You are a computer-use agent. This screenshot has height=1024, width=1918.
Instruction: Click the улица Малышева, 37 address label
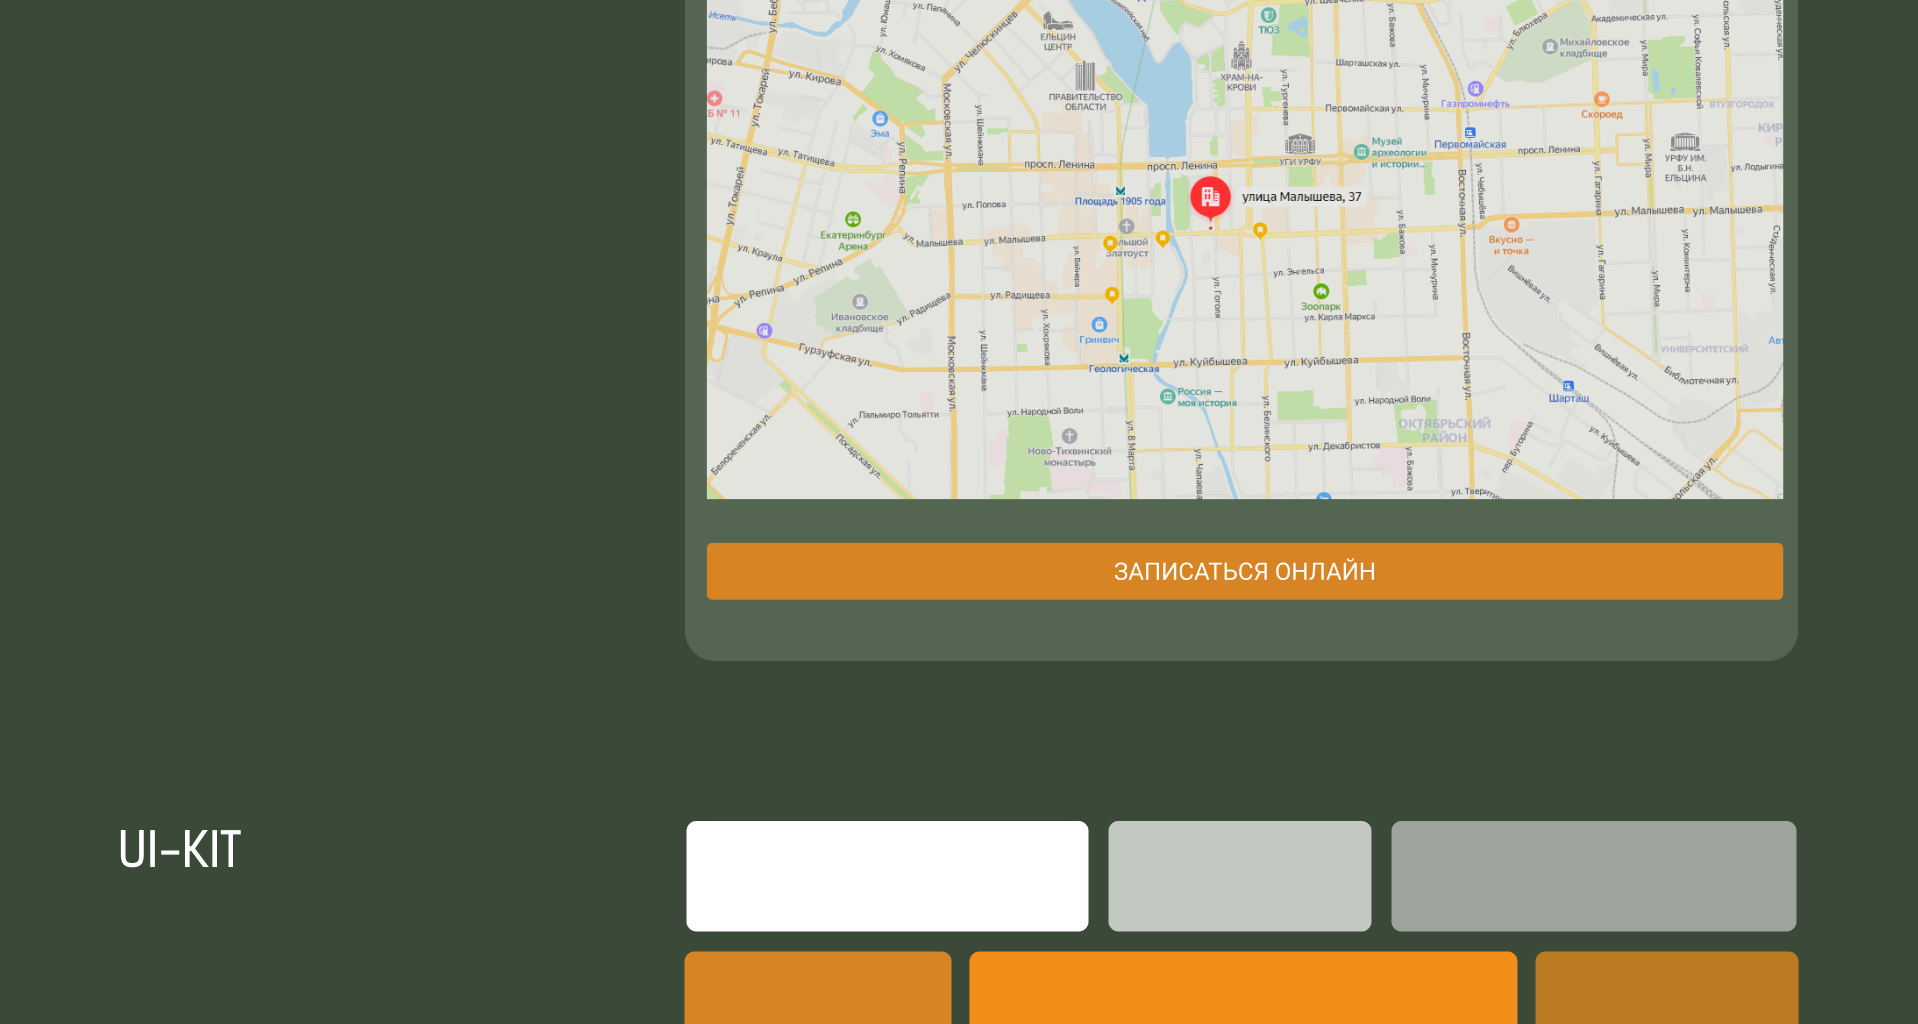[1301, 197]
